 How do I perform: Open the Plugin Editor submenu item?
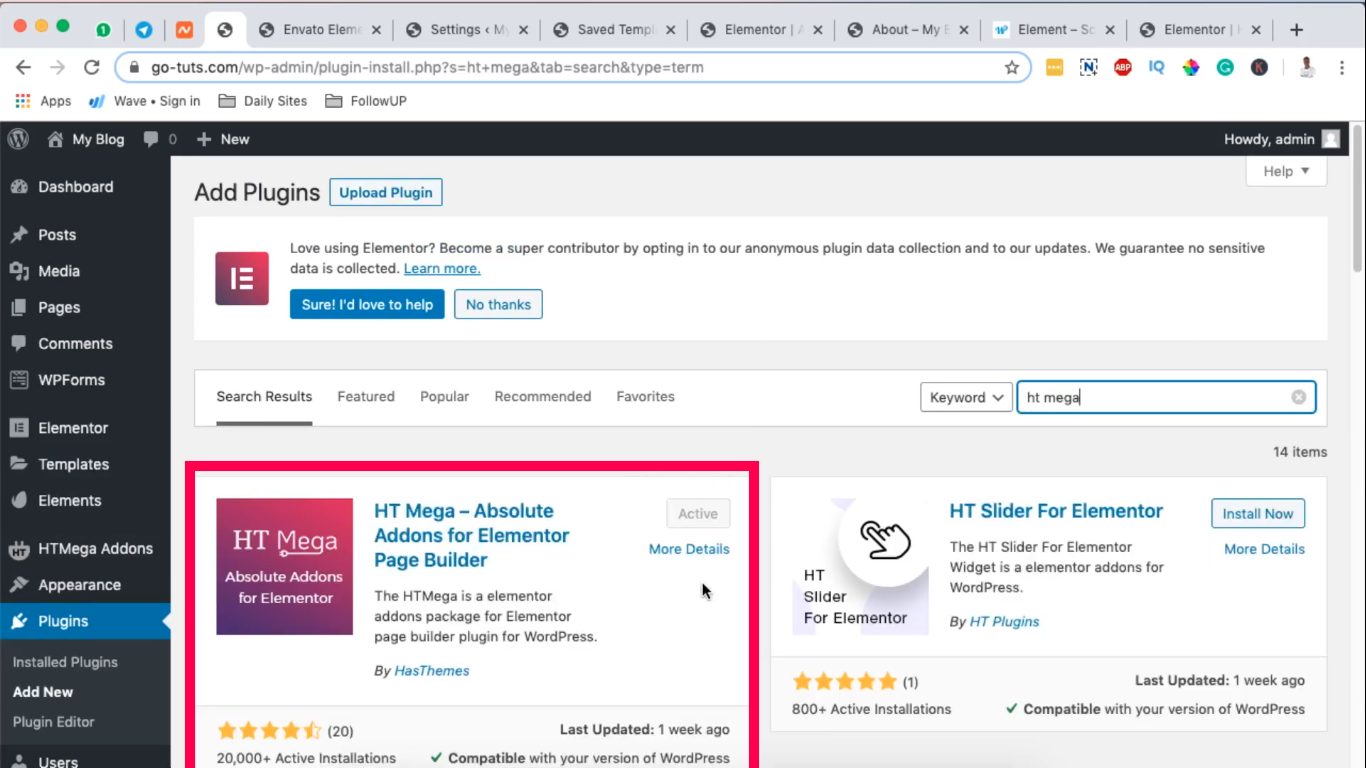point(54,722)
